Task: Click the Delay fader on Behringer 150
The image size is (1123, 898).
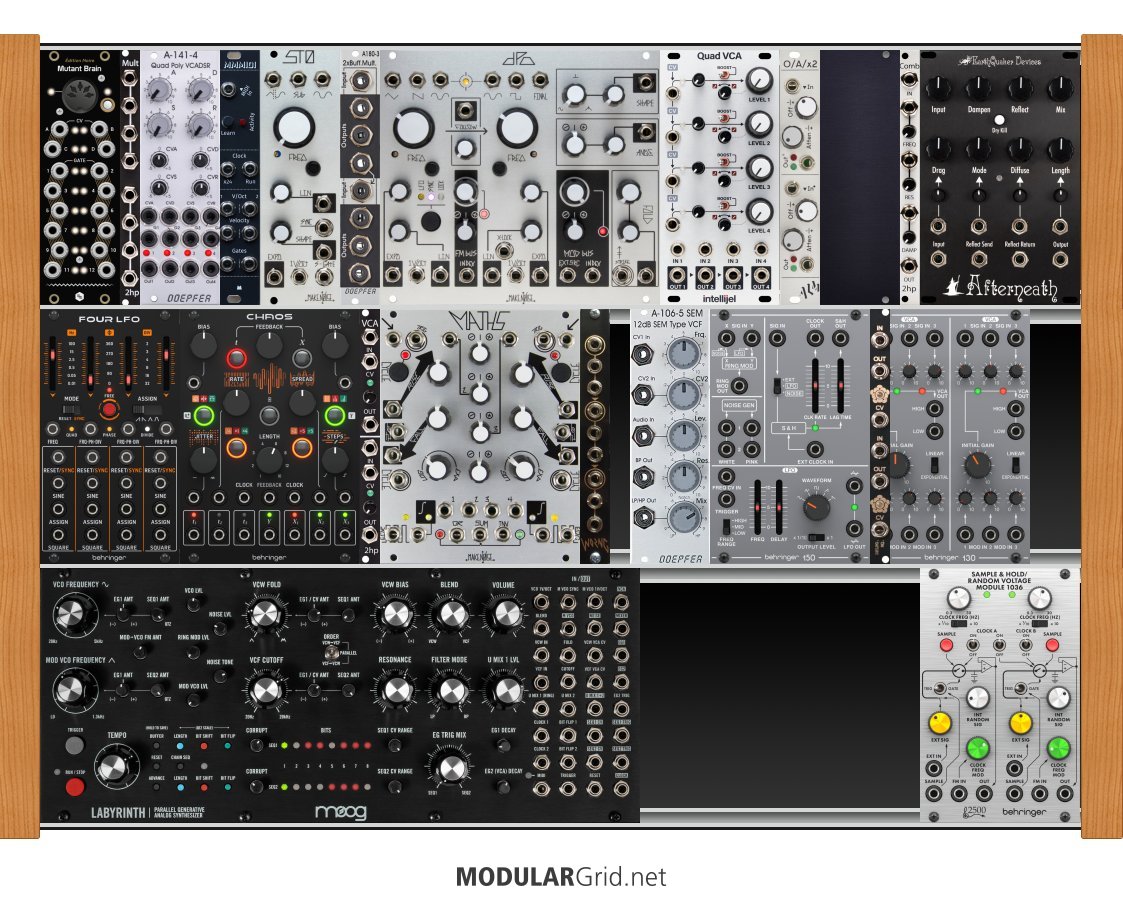Action: point(779,506)
